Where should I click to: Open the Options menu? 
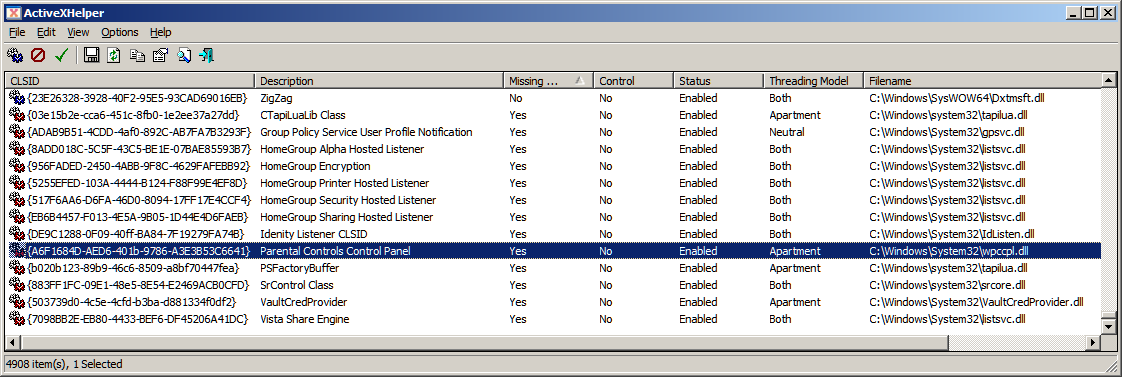[x=119, y=32]
